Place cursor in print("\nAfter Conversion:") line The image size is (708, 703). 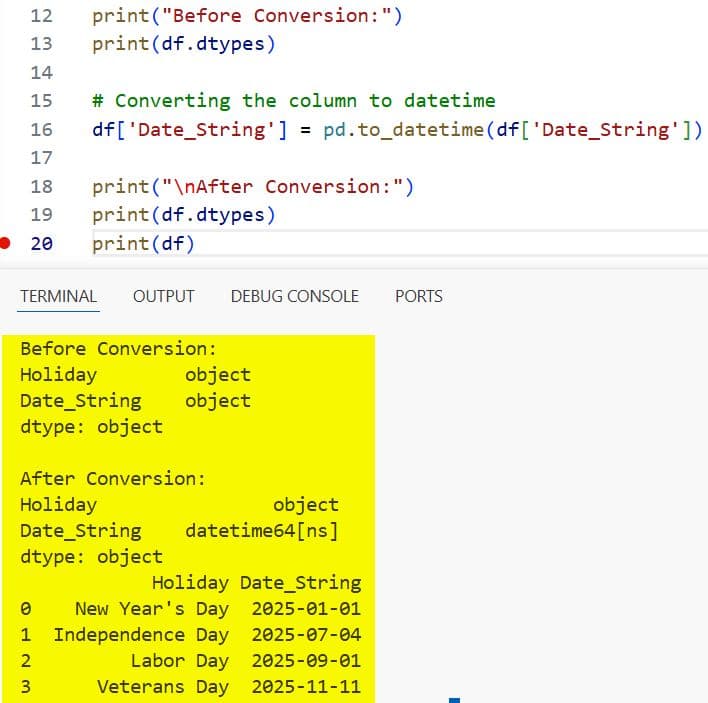point(253,187)
